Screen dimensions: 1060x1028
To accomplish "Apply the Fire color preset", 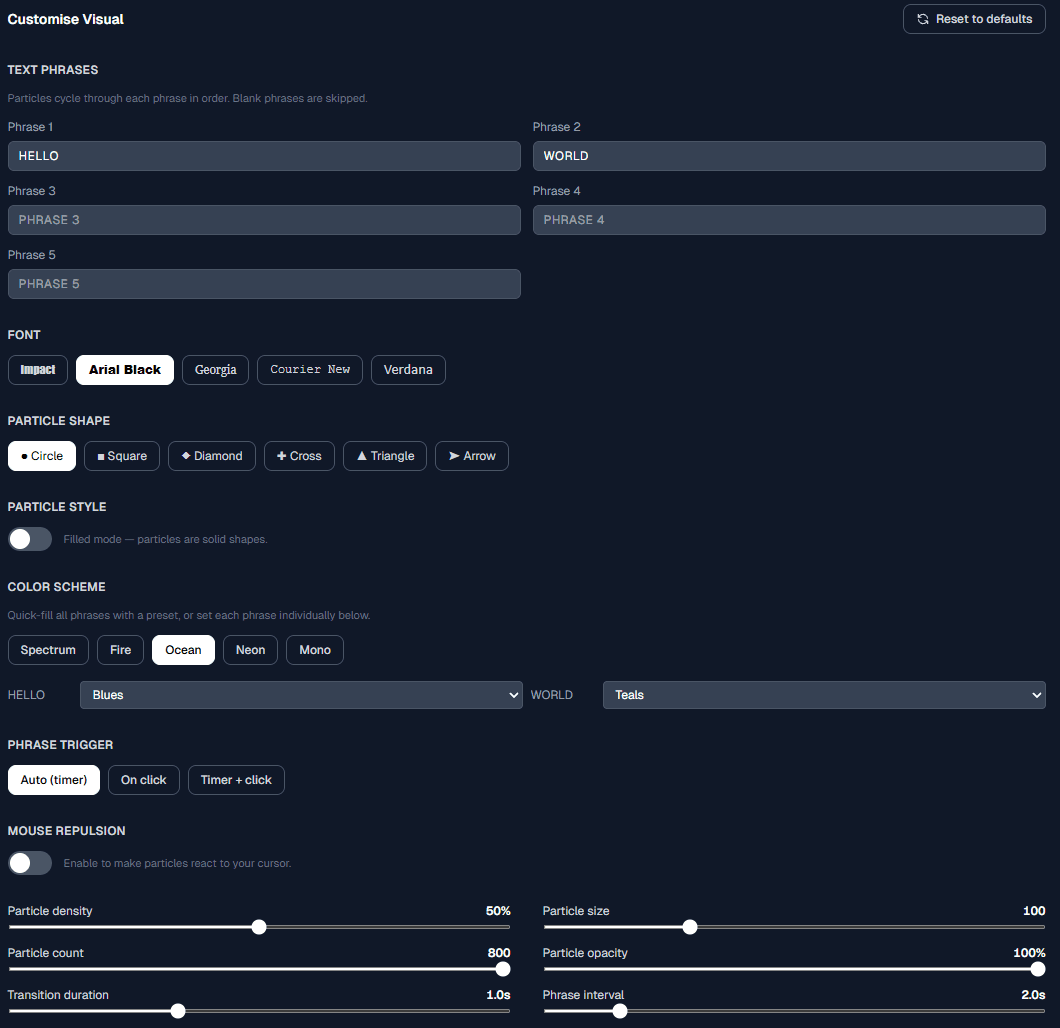I will [x=120, y=650].
